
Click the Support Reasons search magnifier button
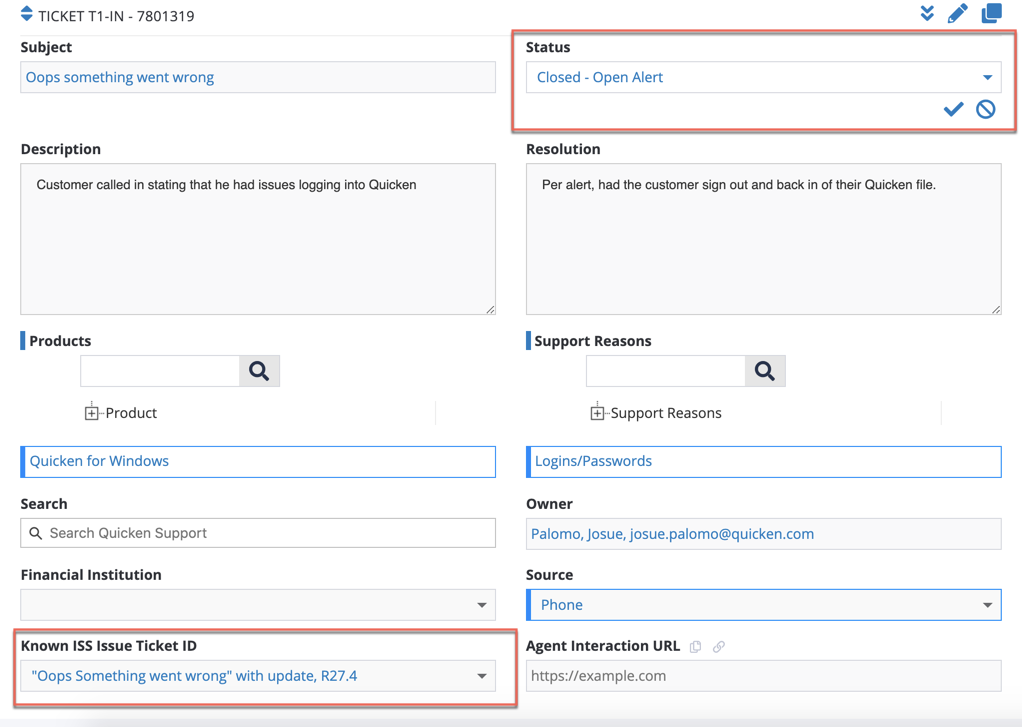765,371
